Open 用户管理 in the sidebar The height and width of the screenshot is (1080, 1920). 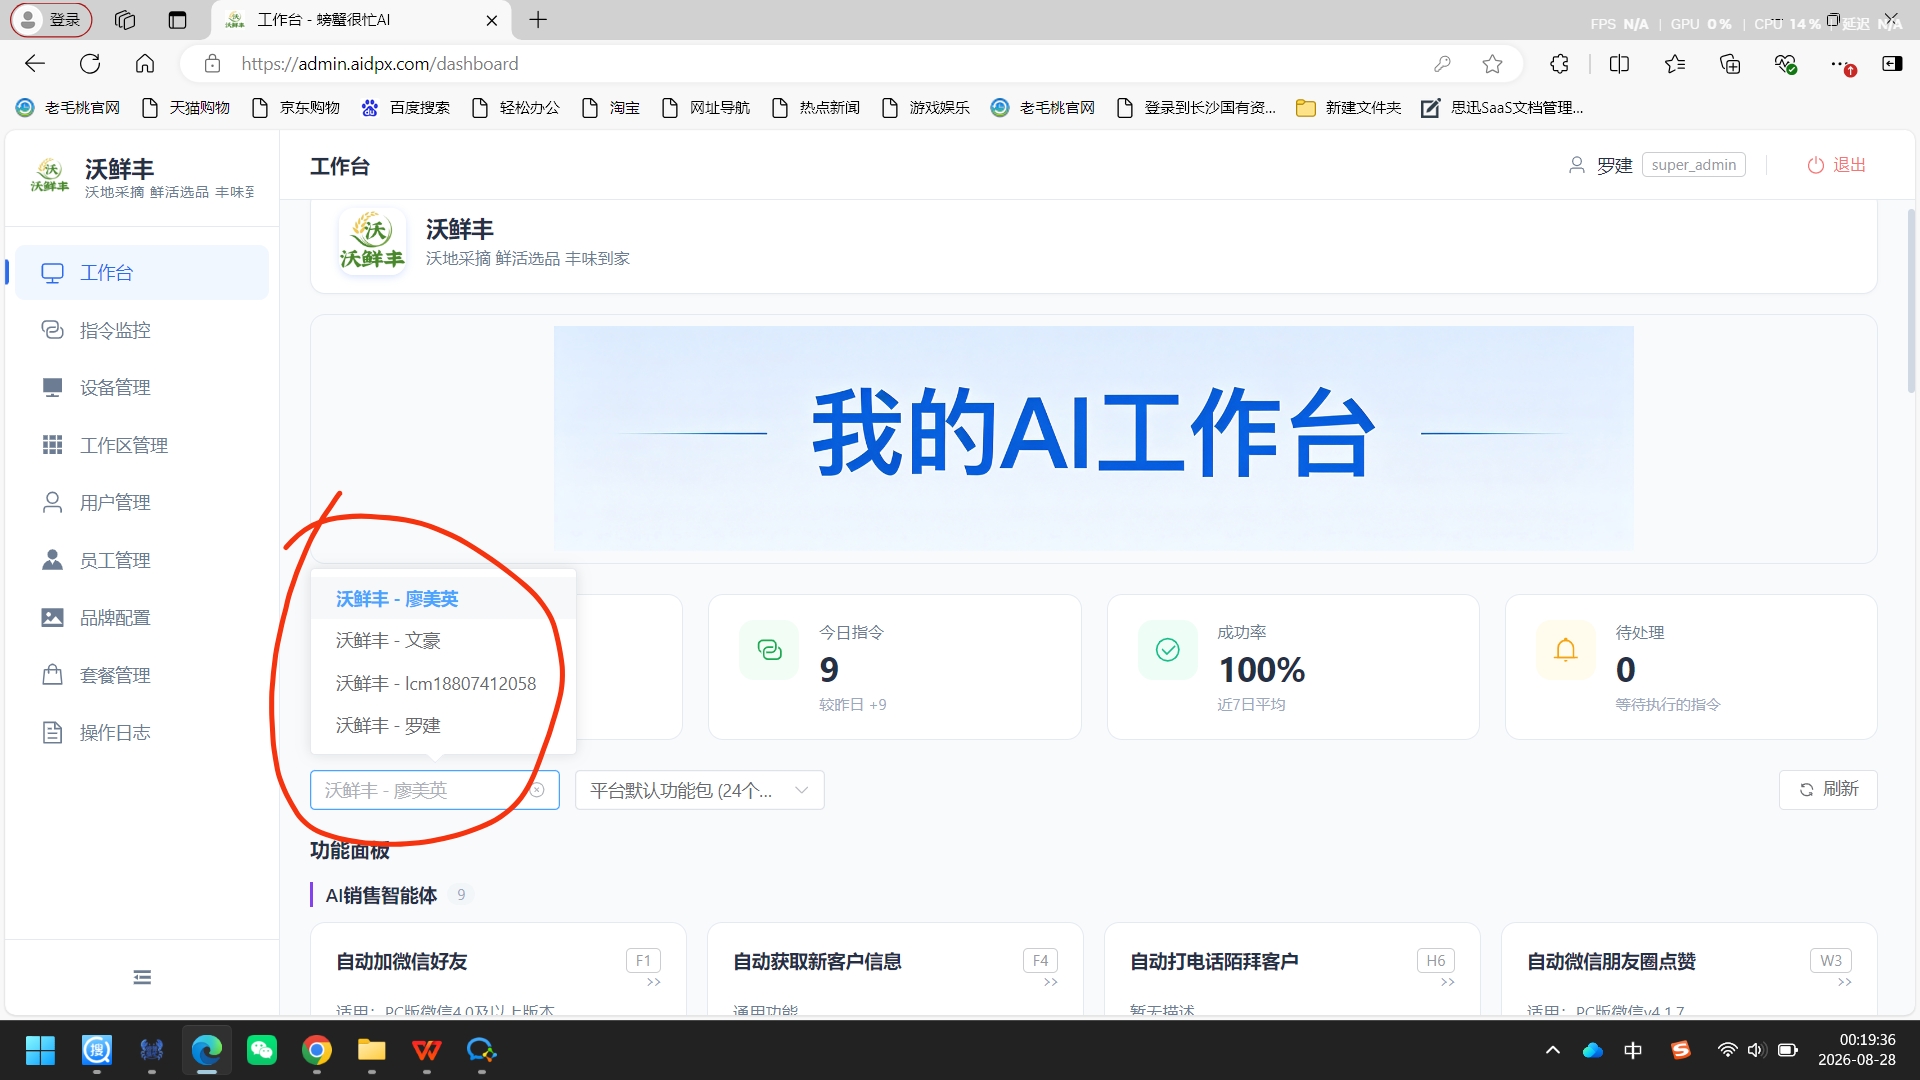[142, 502]
